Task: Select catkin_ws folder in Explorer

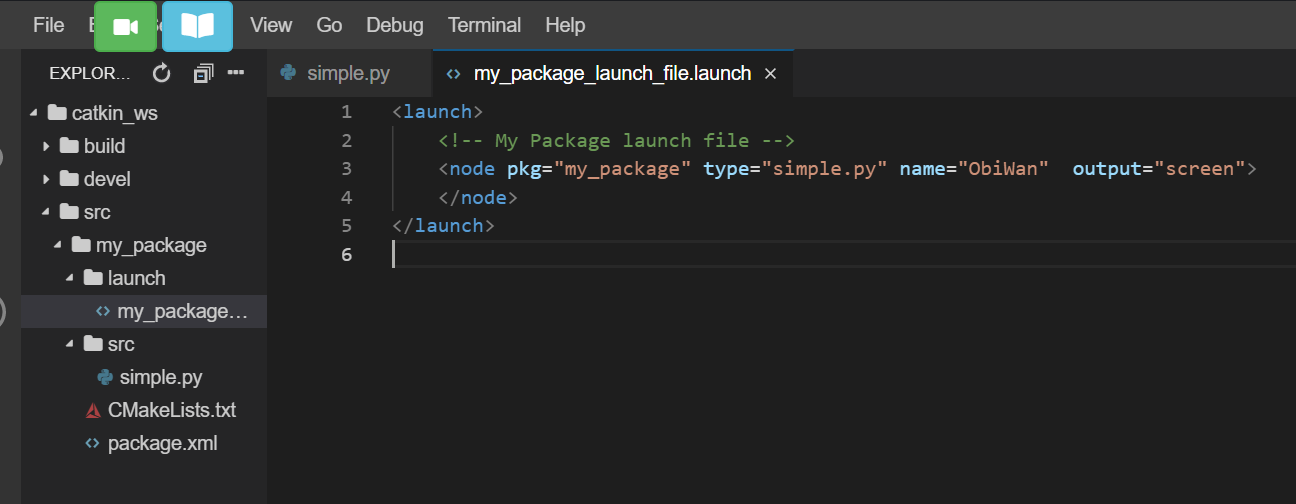Action: coord(144,113)
